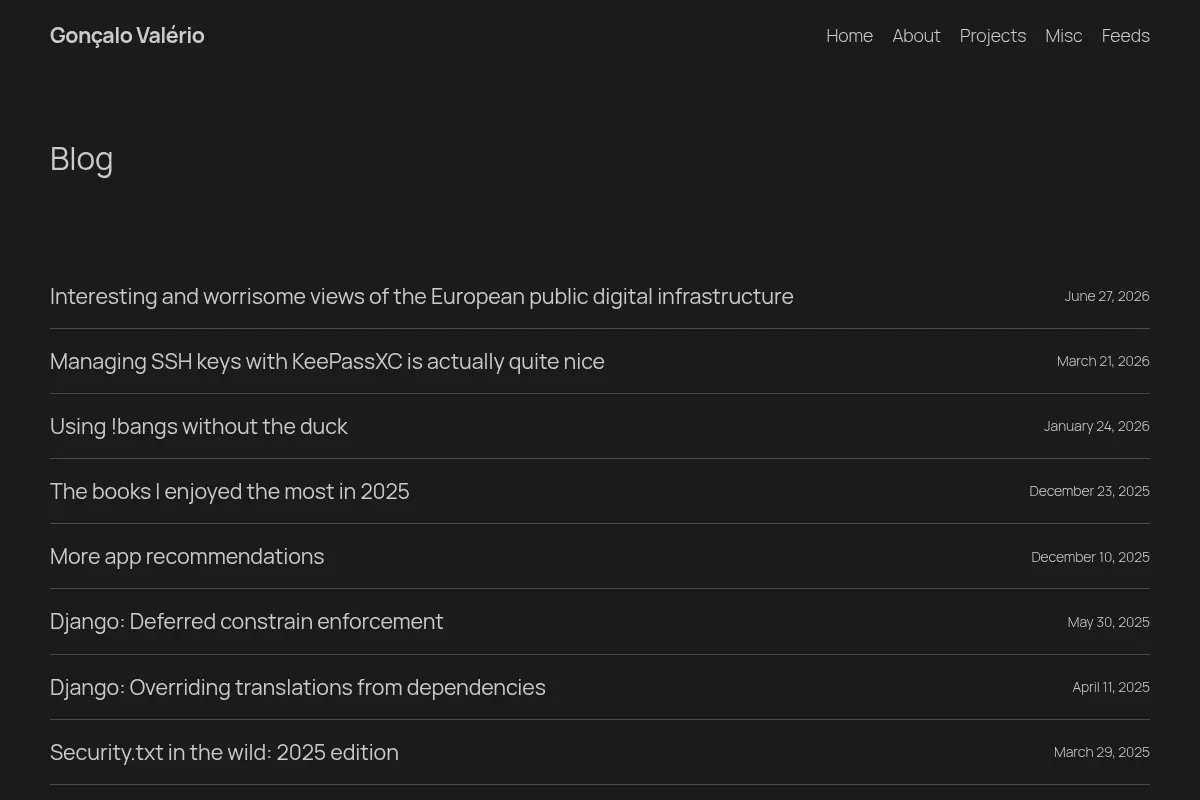Image resolution: width=1200 pixels, height=800 pixels.
Task: Click the December 10, 2025 date
Action: [1090, 557]
